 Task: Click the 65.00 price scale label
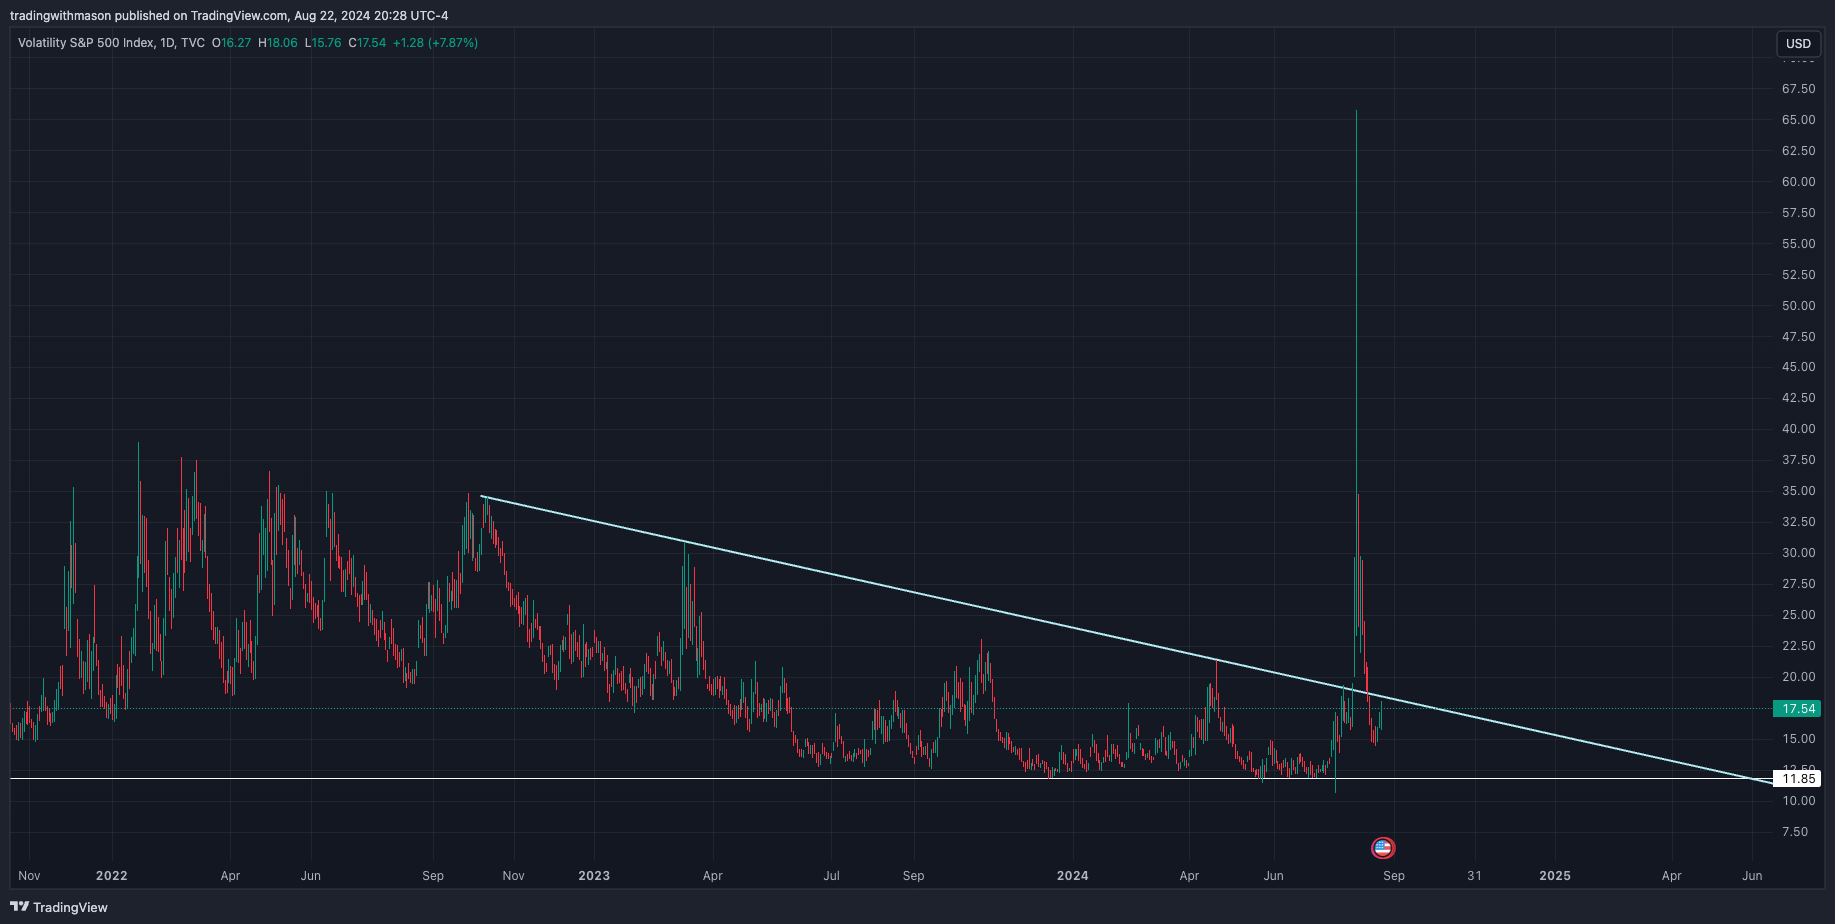[x=1798, y=120]
